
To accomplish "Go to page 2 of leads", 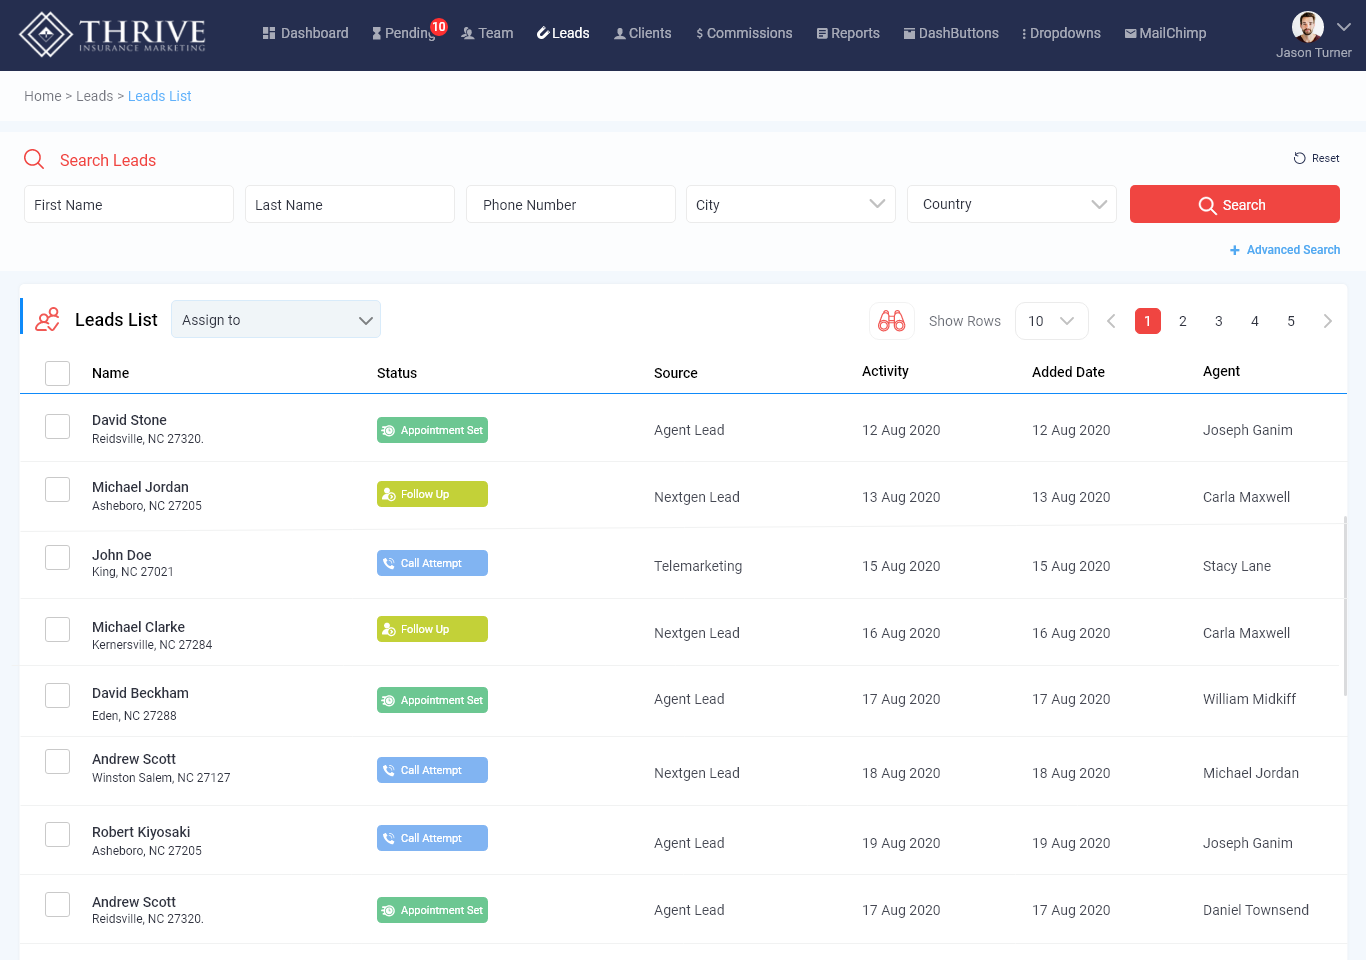I will [x=1183, y=321].
